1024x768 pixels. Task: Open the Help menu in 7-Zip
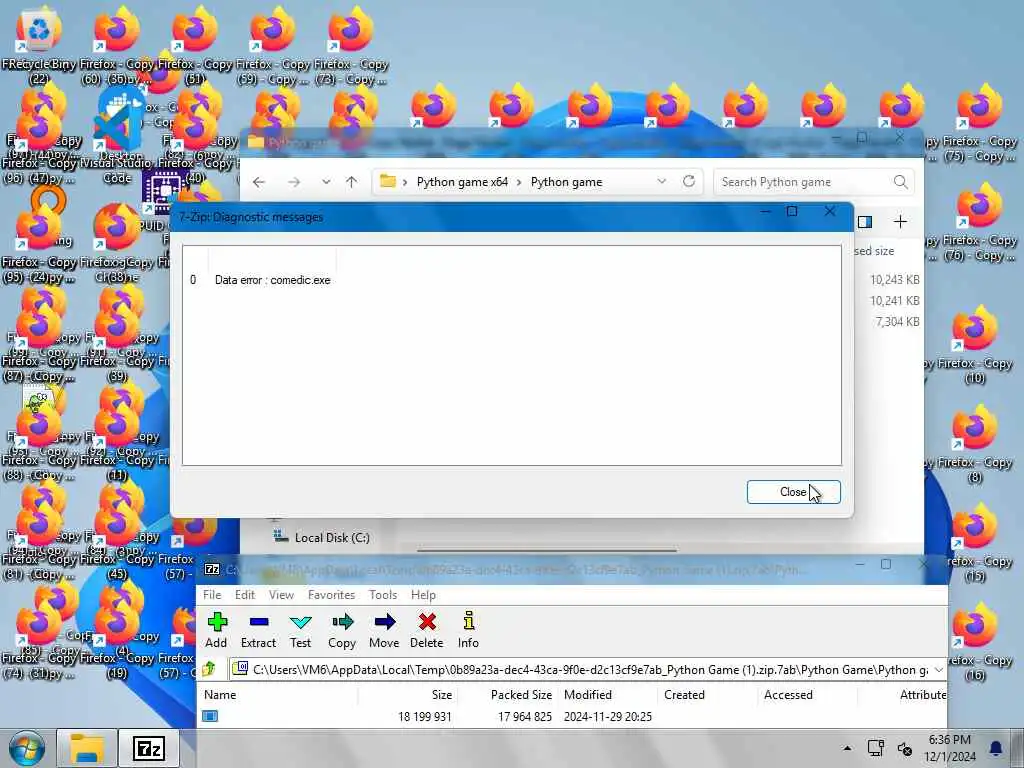[423, 595]
